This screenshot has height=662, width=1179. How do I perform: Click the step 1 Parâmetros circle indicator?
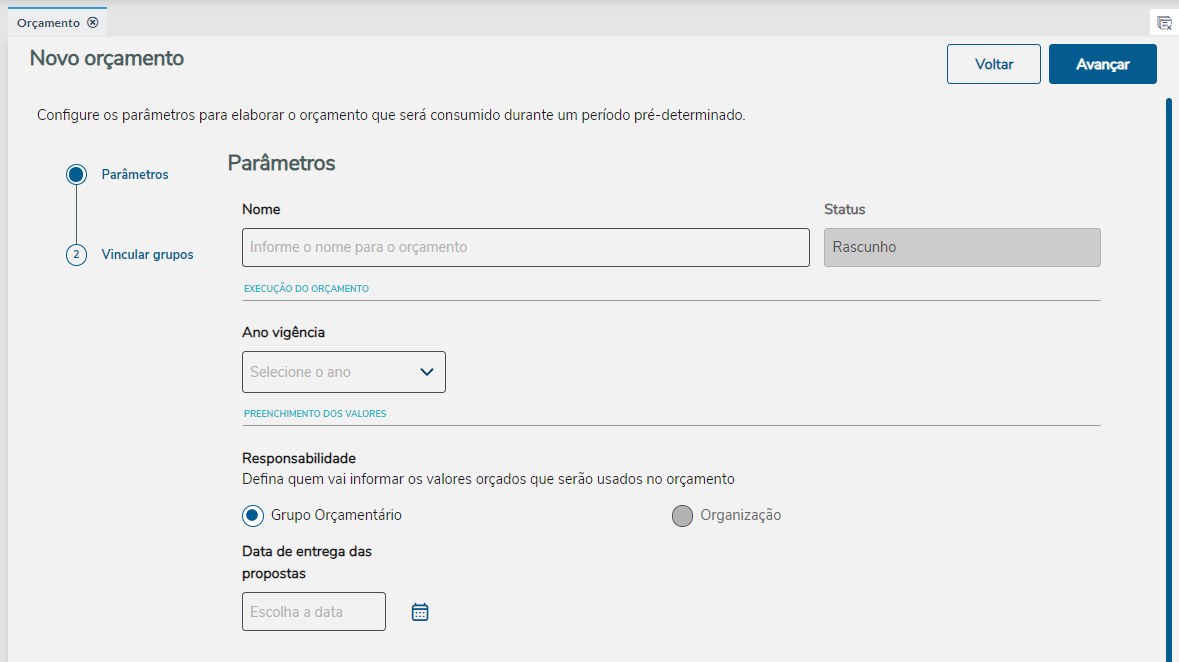(76, 175)
